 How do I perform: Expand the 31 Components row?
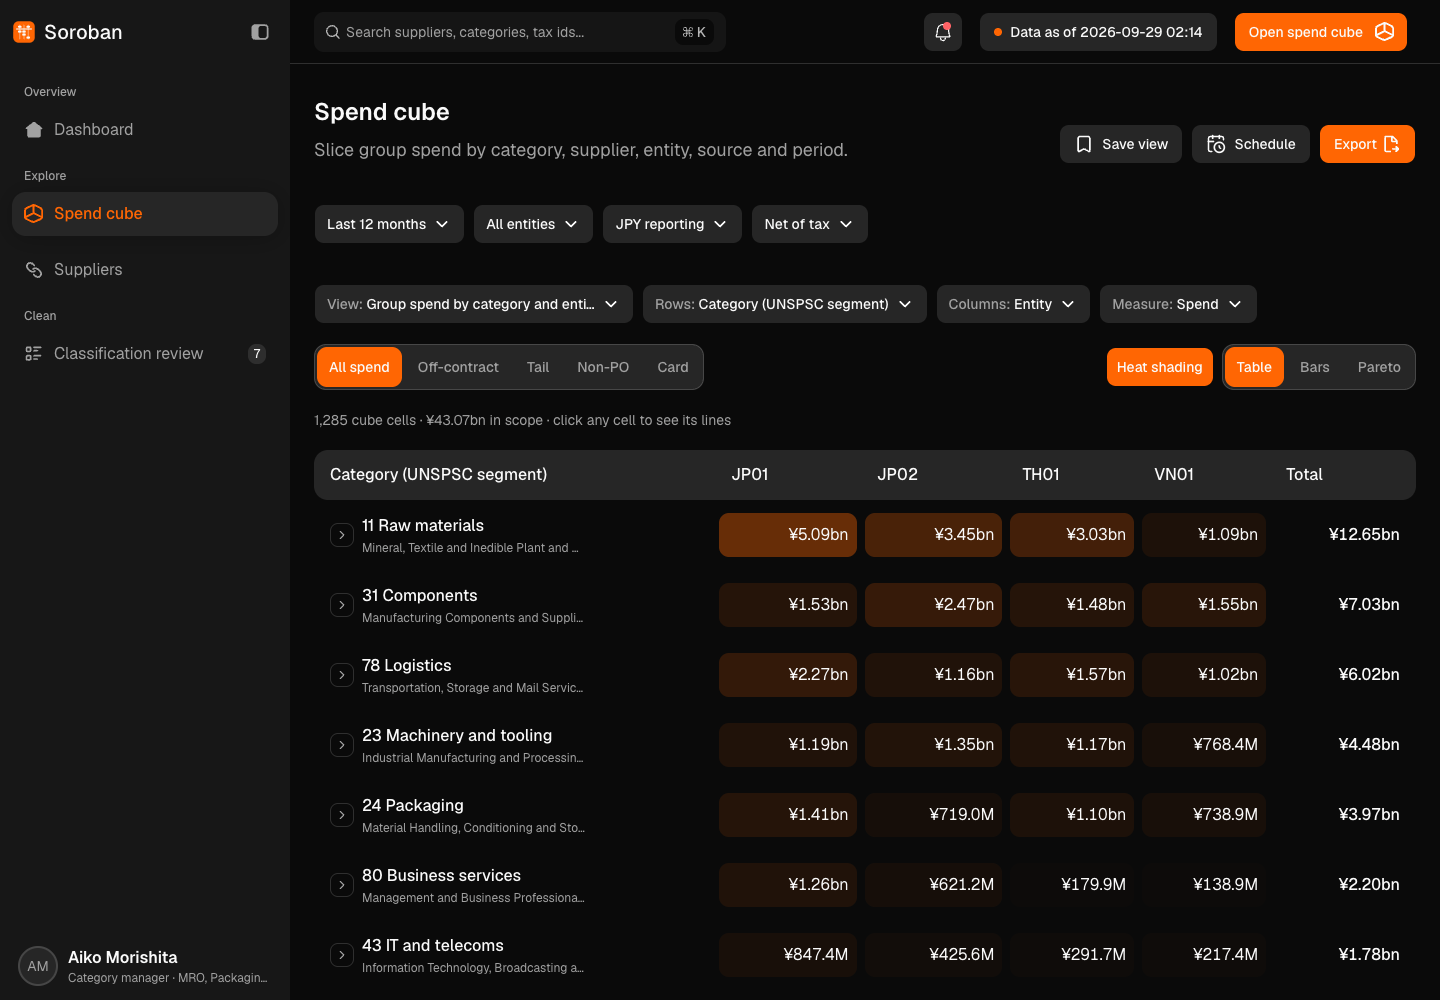tap(342, 605)
